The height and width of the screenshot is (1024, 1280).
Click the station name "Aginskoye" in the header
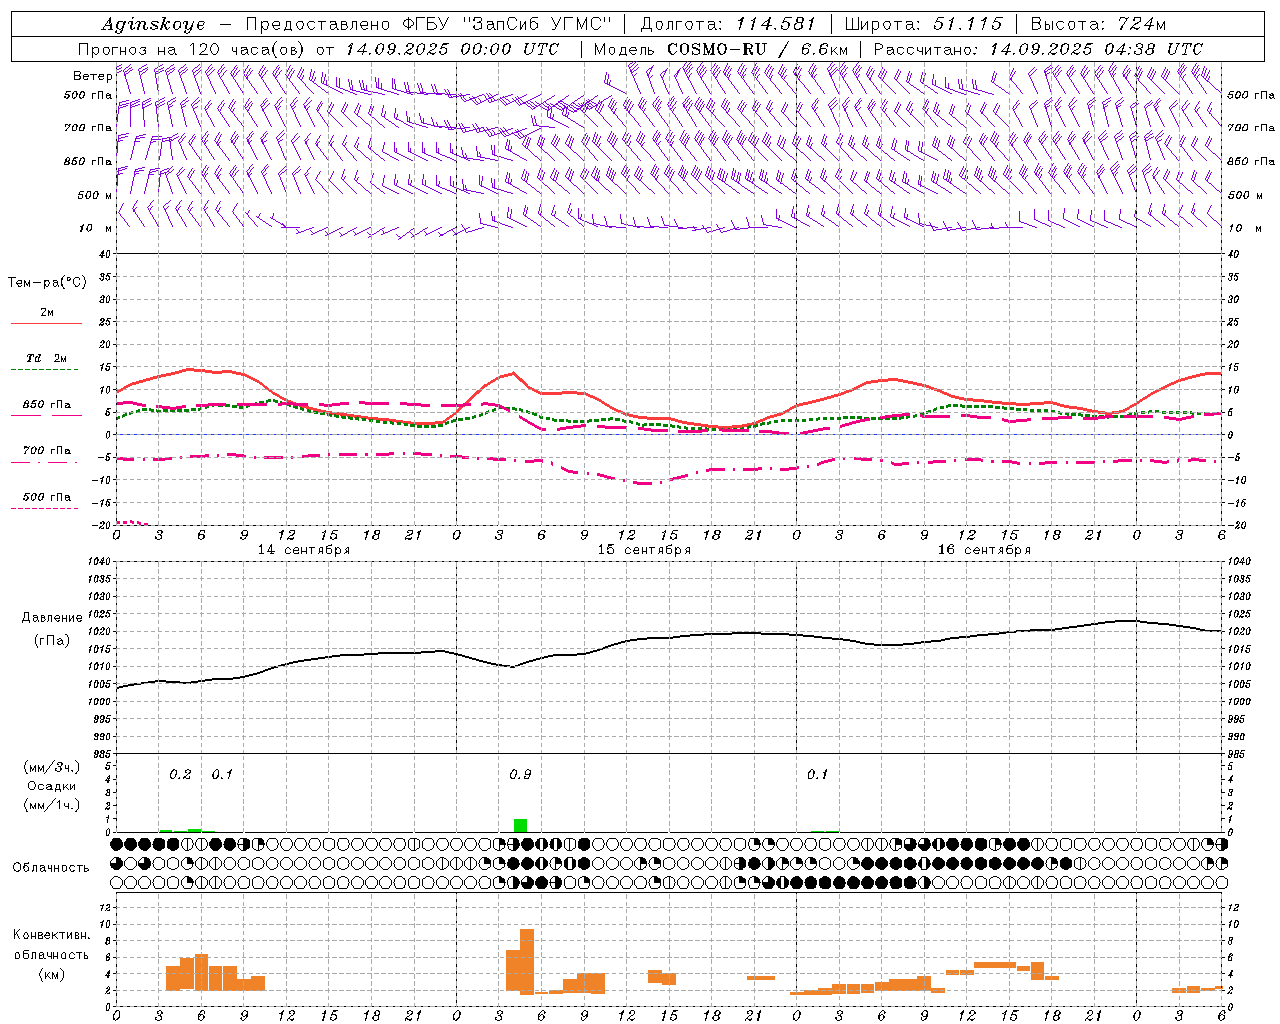click(154, 24)
